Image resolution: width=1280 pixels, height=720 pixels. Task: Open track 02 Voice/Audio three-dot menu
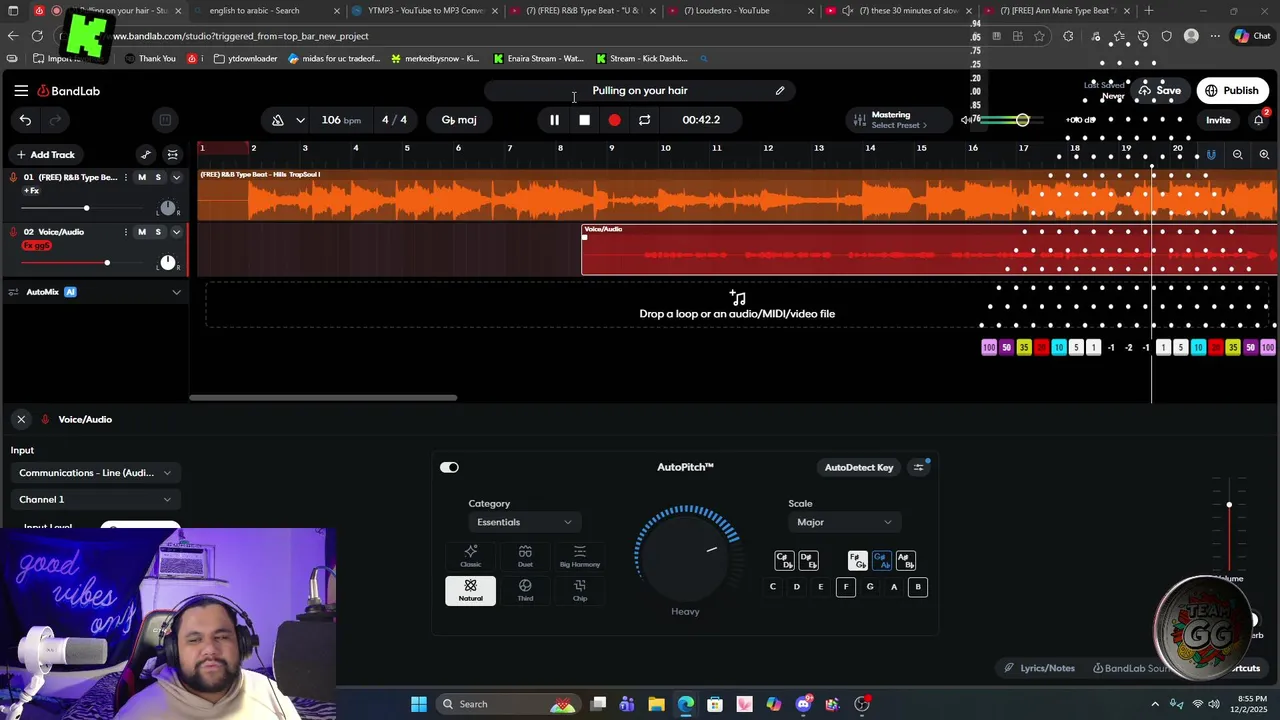point(125,232)
